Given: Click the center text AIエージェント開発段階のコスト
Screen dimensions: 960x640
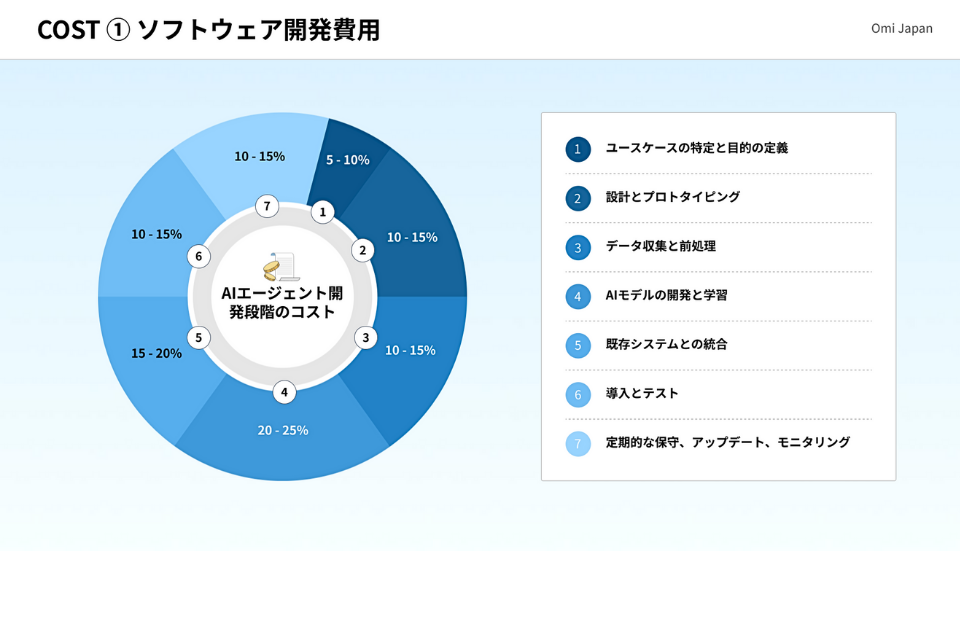Looking at the screenshot, I should pos(282,303).
